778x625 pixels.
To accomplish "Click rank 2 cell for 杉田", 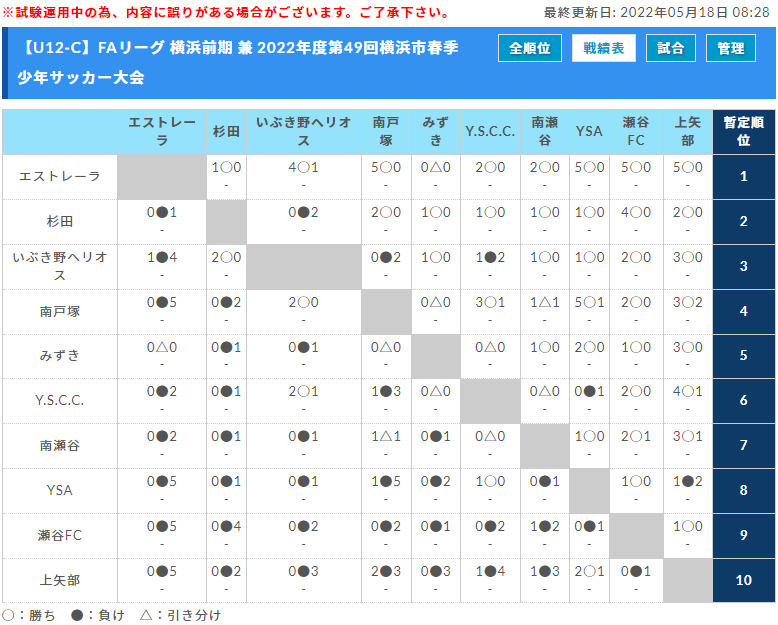I will coord(744,221).
